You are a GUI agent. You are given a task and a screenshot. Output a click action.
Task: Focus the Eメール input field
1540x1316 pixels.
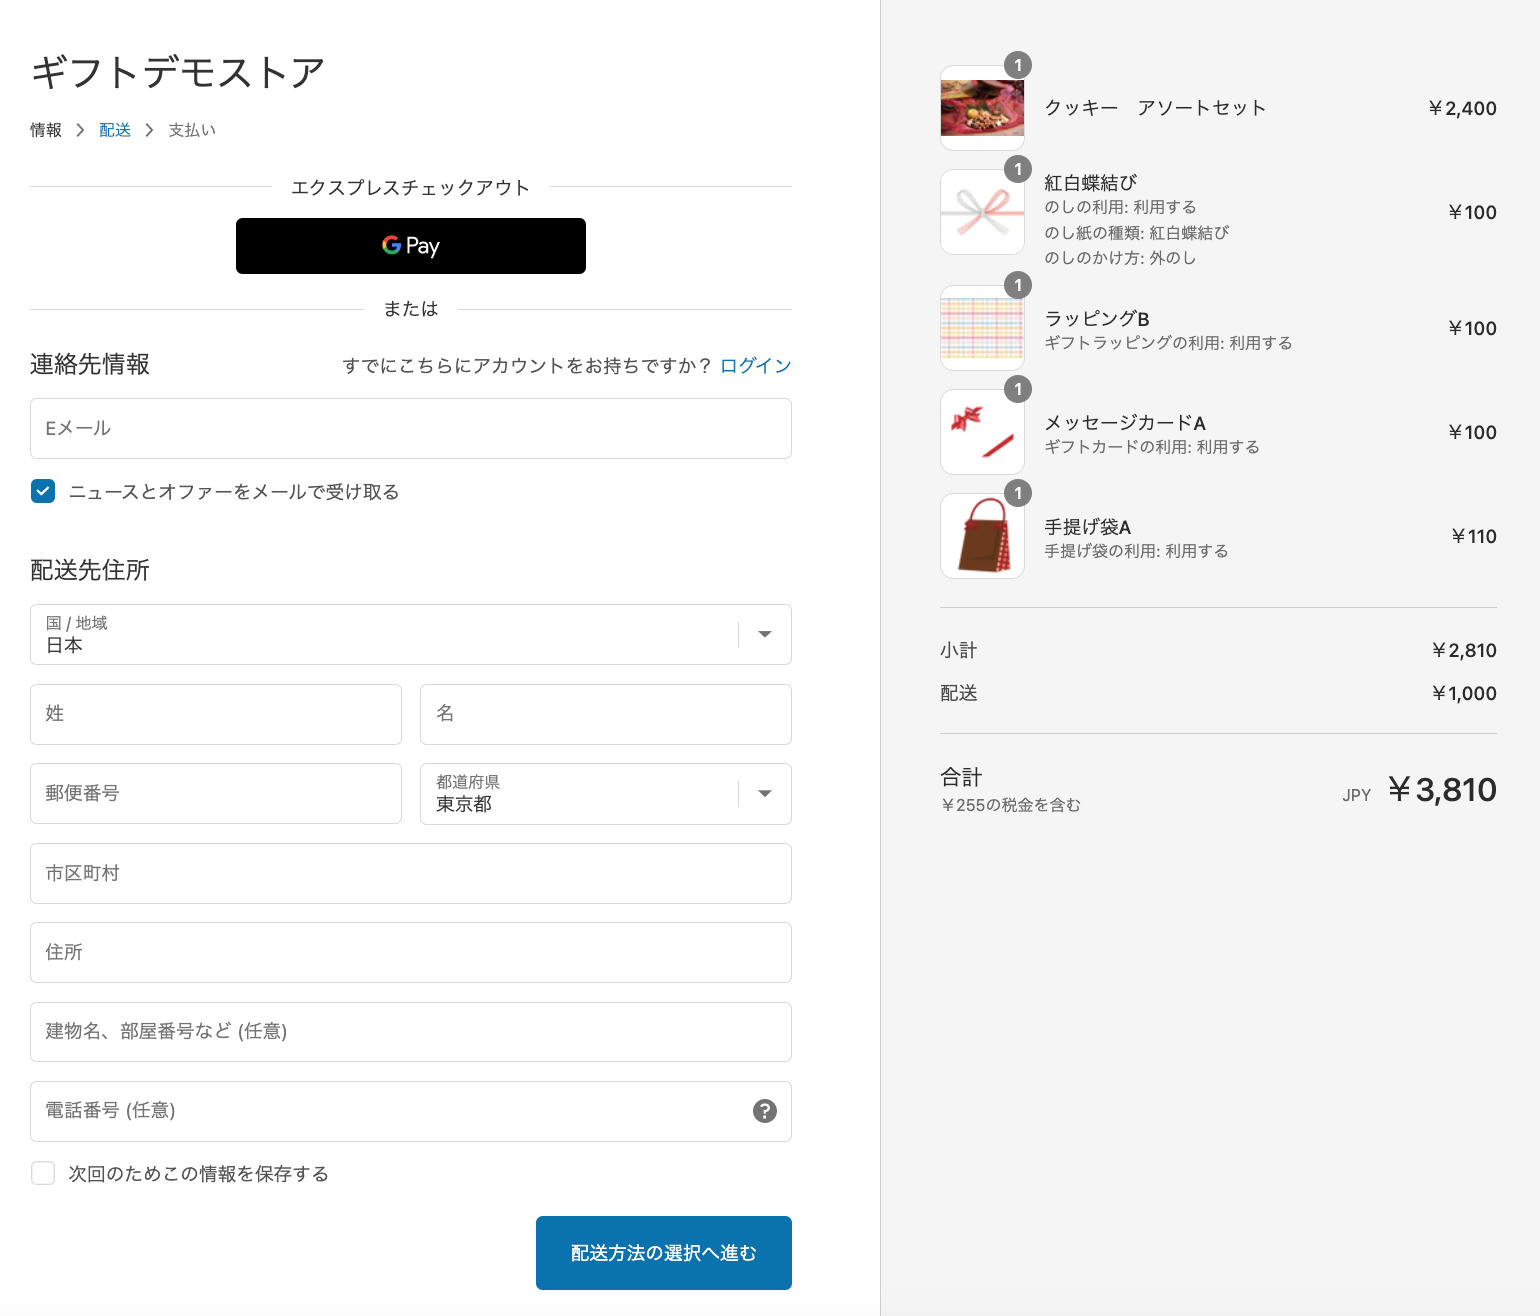click(x=411, y=429)
